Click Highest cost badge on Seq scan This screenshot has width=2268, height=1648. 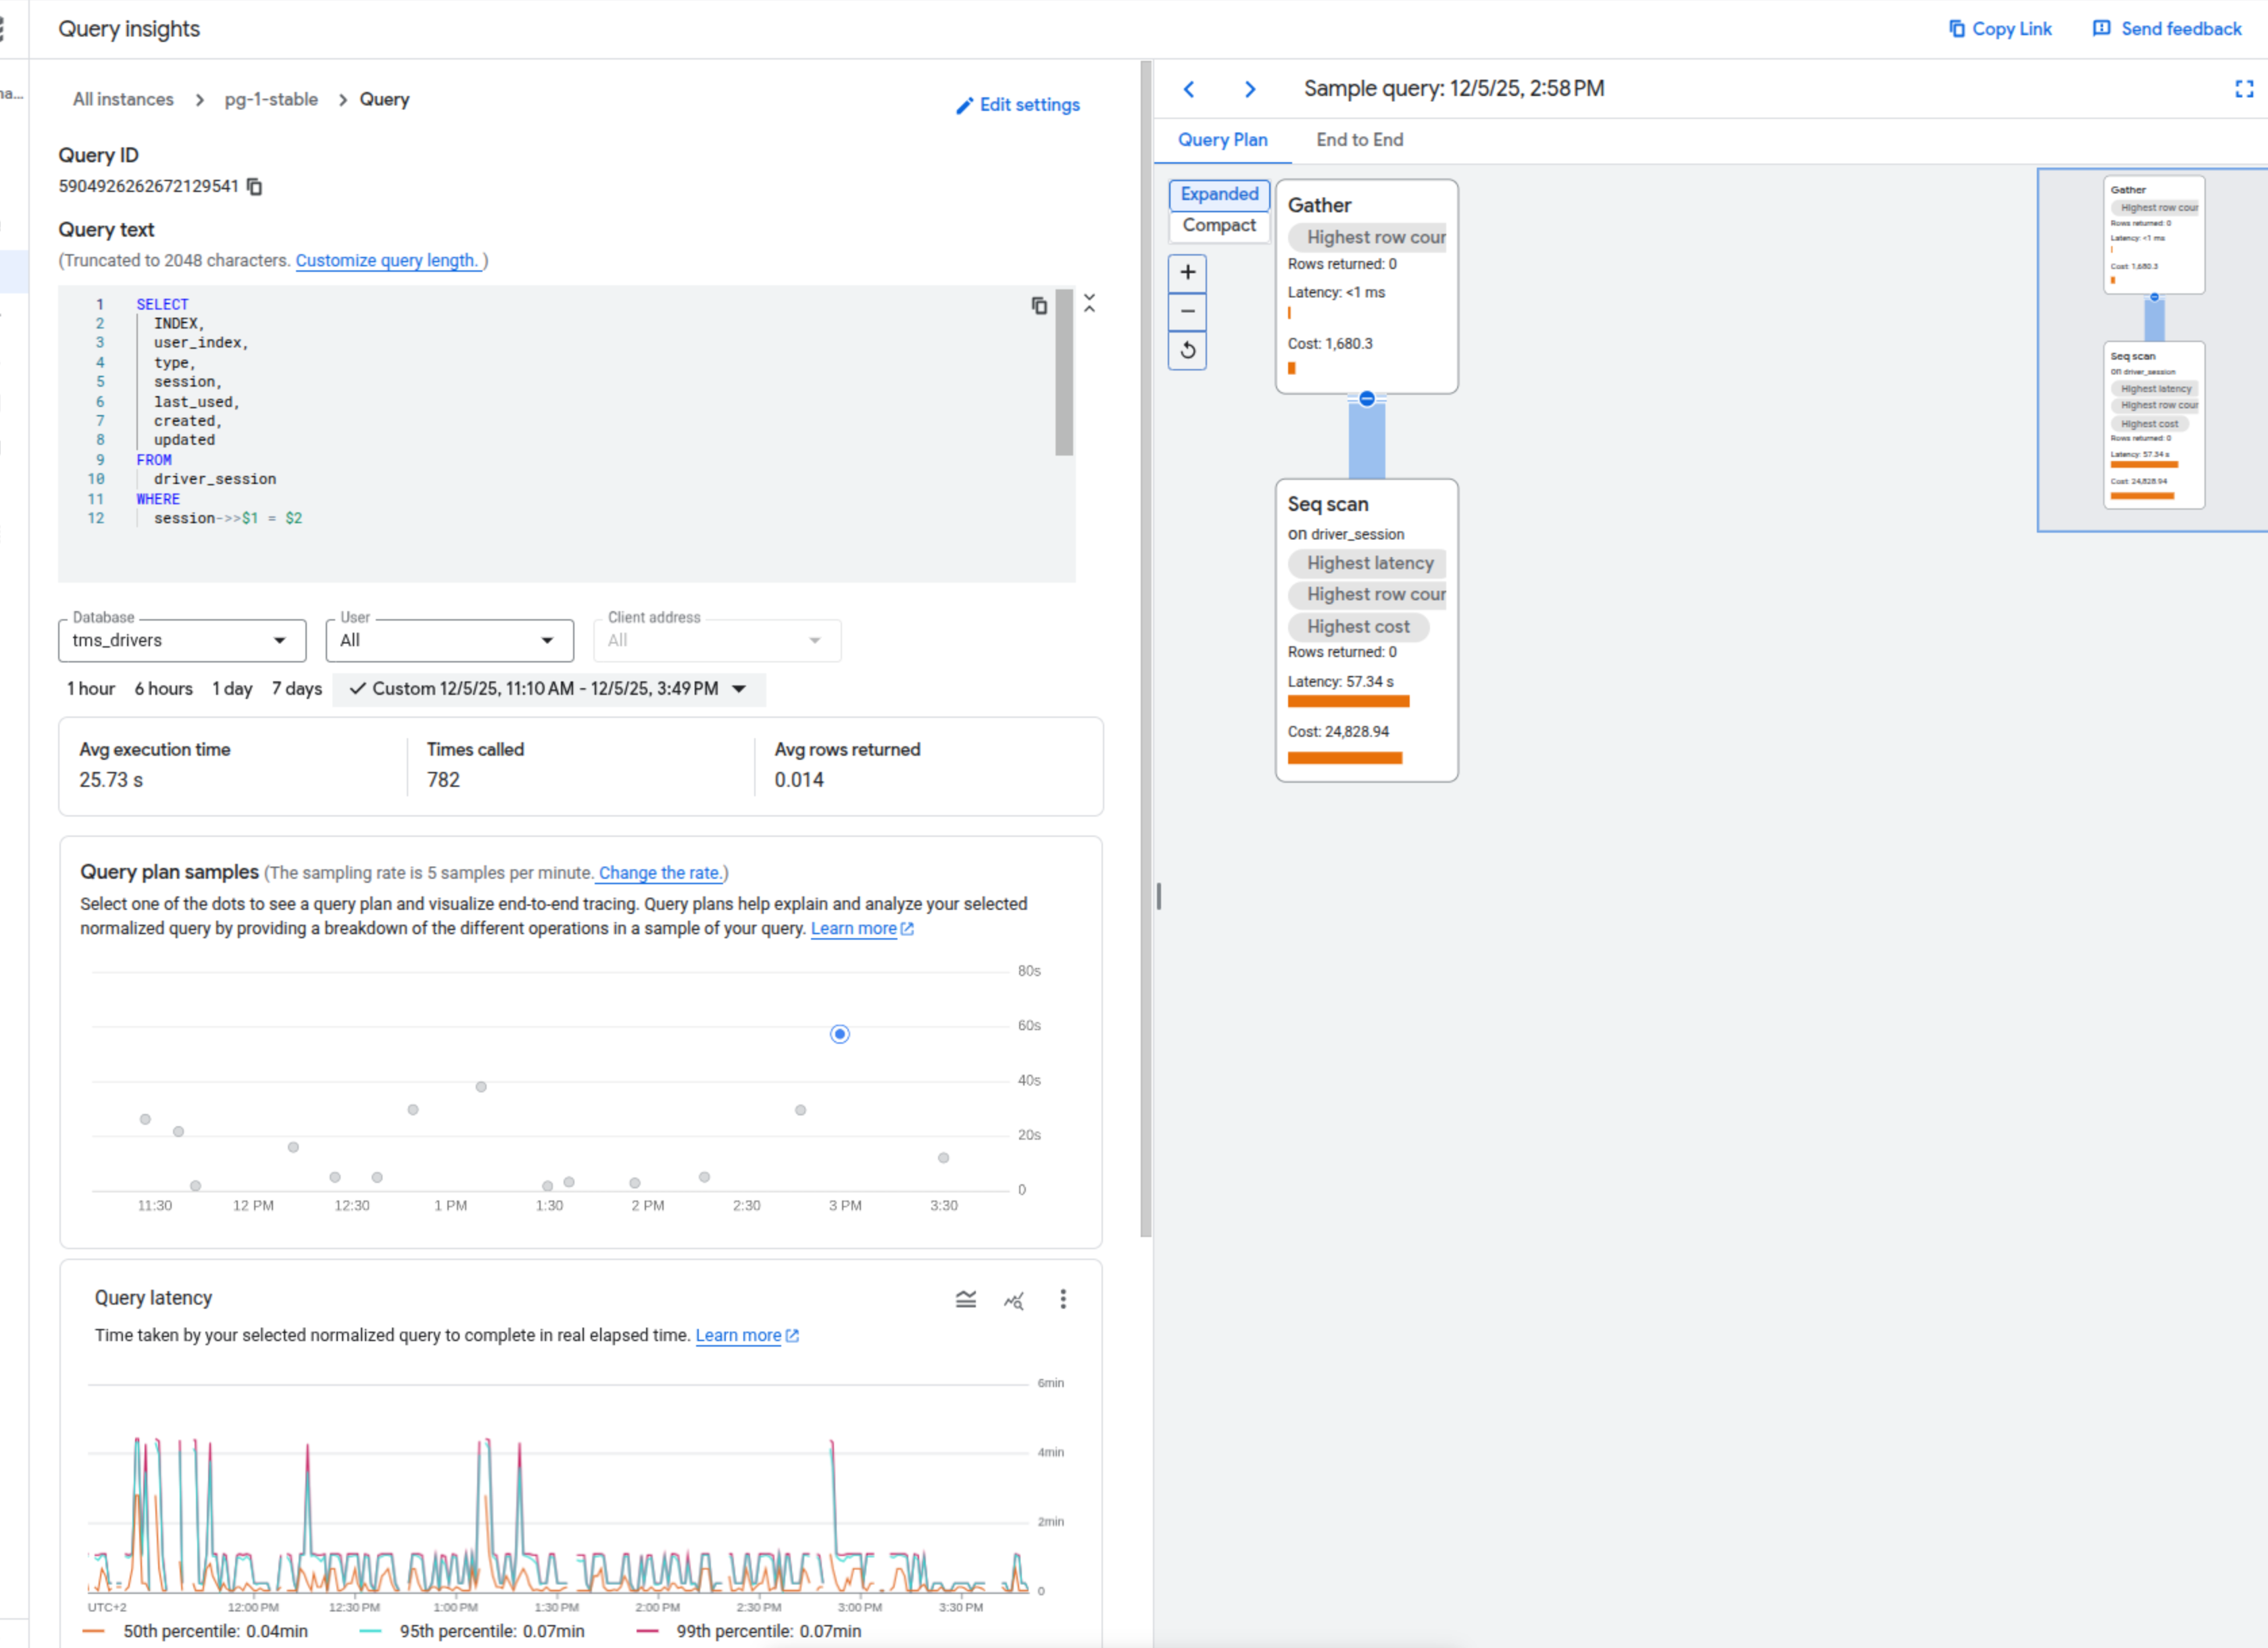tap(1358, 627)
